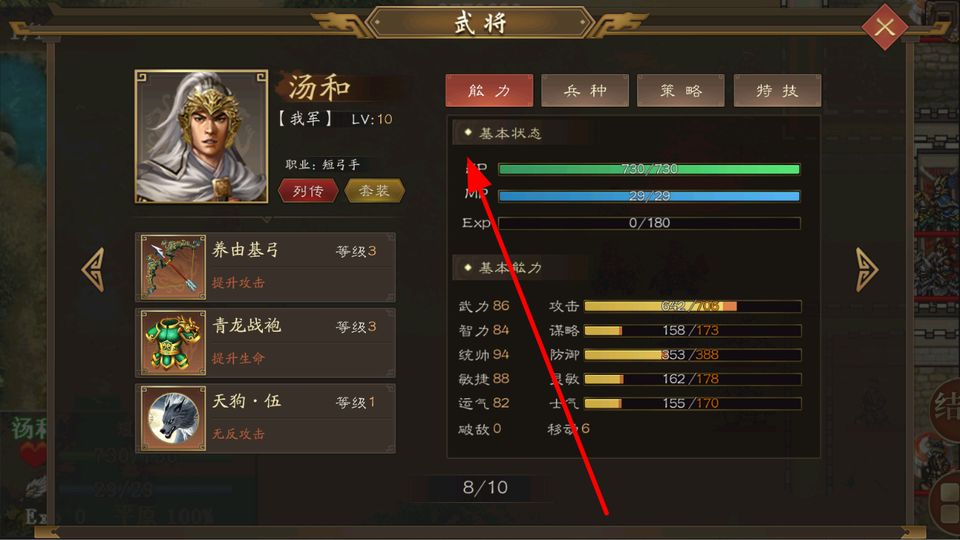Click the 天狗·伍 wolf accessory icon

(x=173, y=418)
